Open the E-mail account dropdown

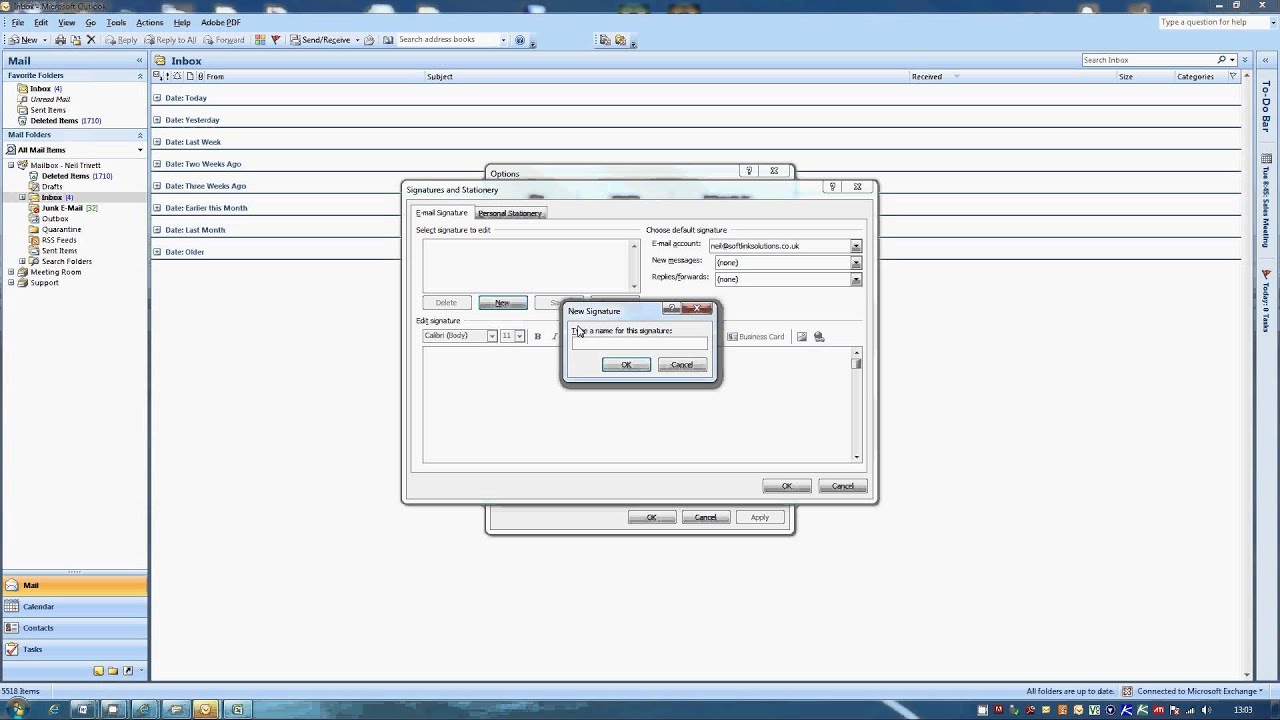coord(856,246)
